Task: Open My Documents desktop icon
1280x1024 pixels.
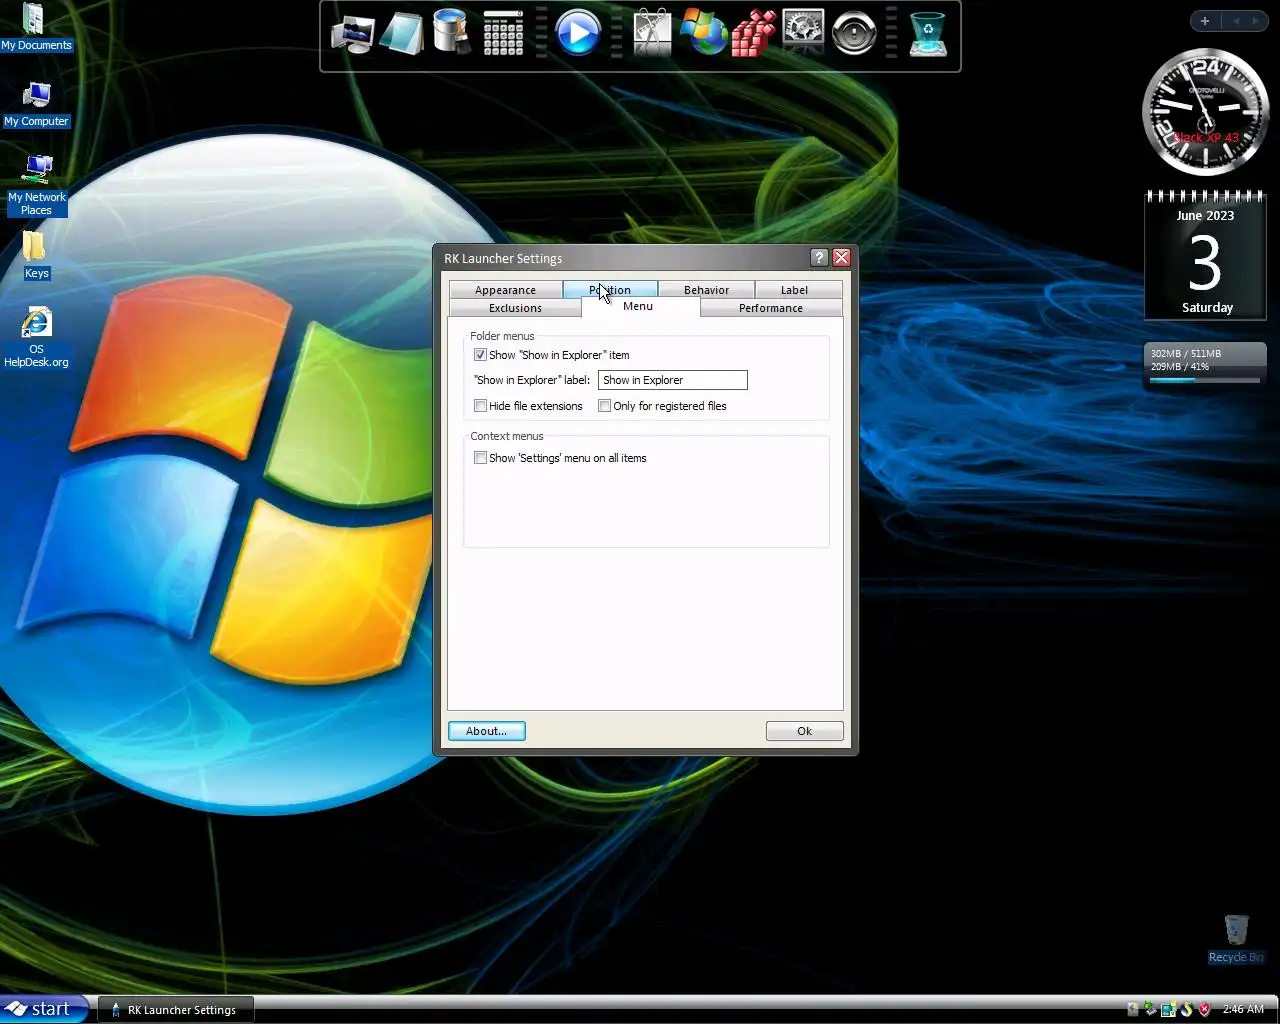Action: point(36,27)
